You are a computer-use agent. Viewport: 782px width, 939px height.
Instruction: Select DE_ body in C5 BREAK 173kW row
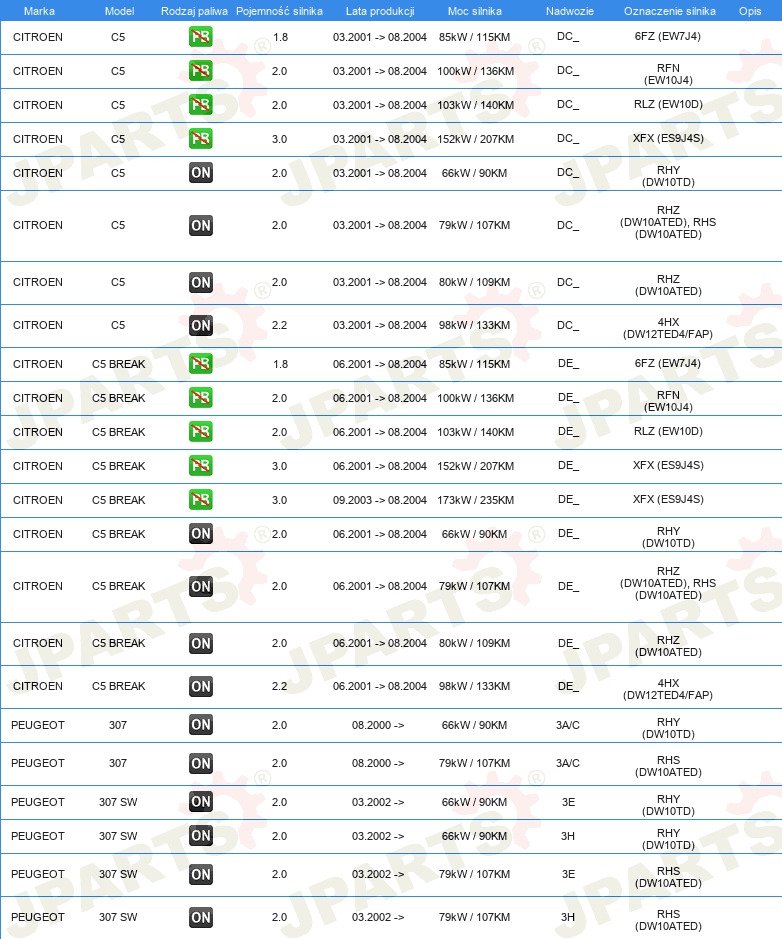(568, 499)
